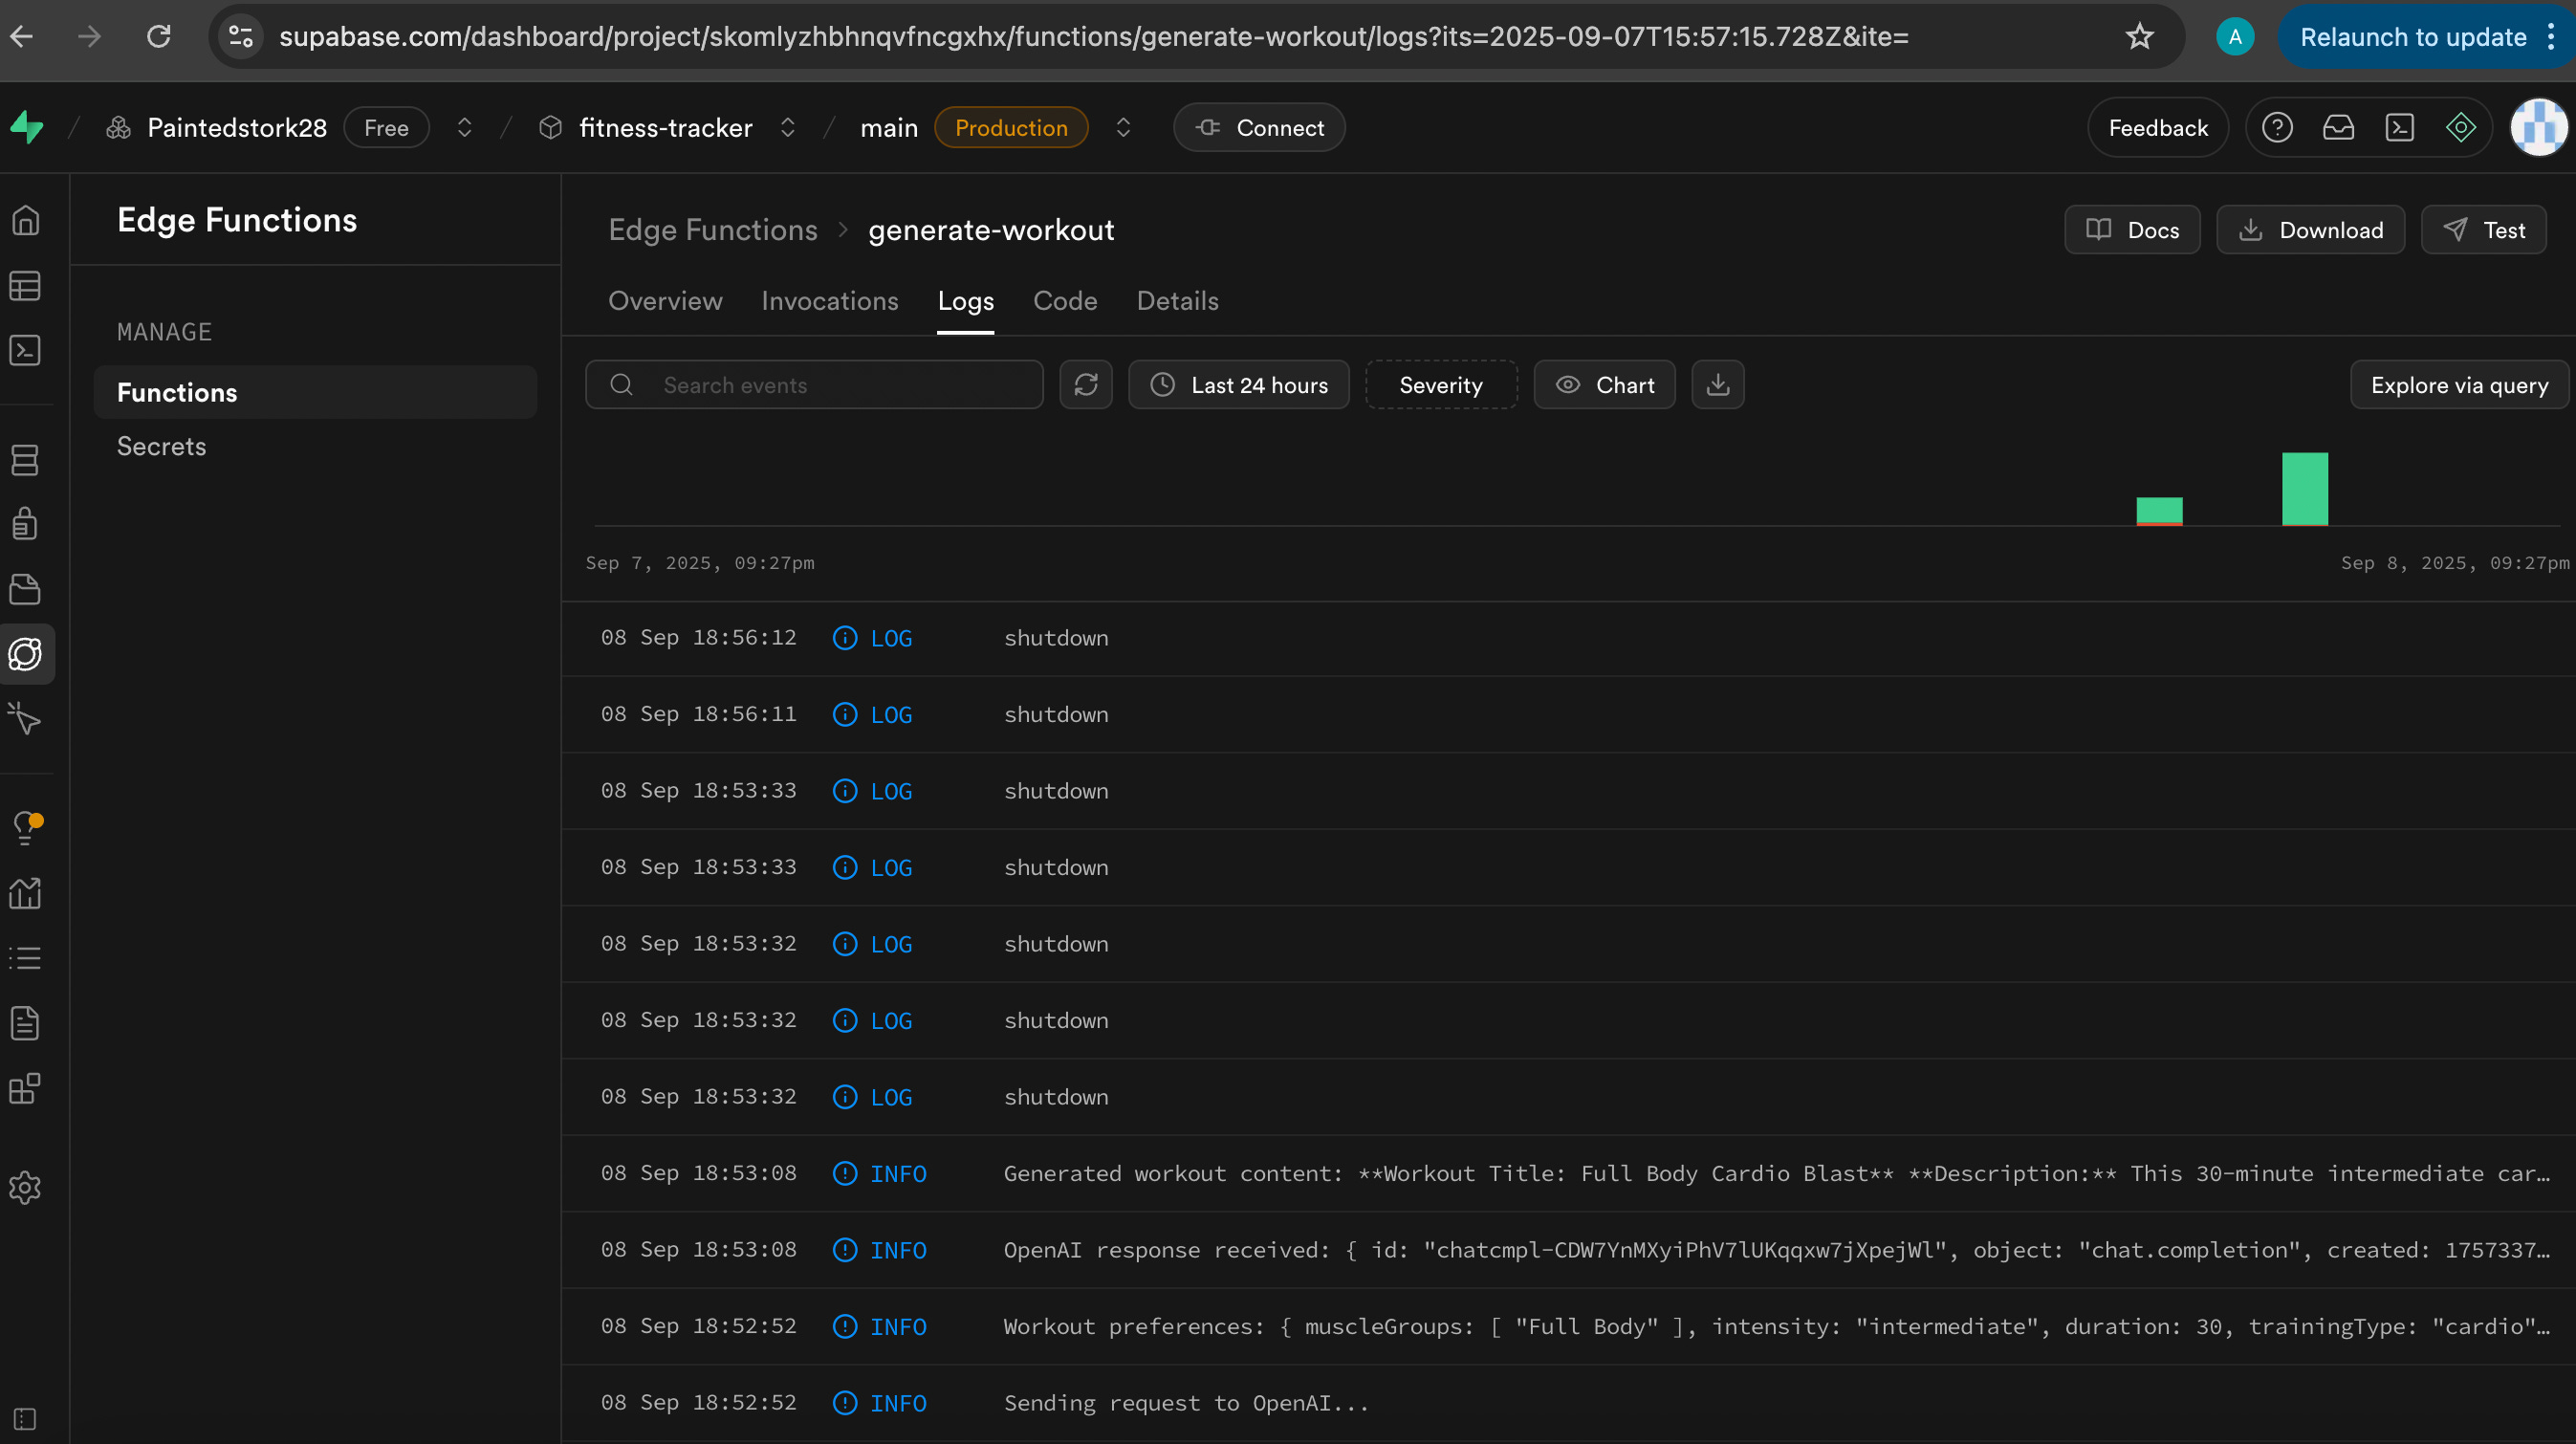Toggle Chart visibility eye button
This screenshot has height=1444, width=2576.
(1604, 385)
